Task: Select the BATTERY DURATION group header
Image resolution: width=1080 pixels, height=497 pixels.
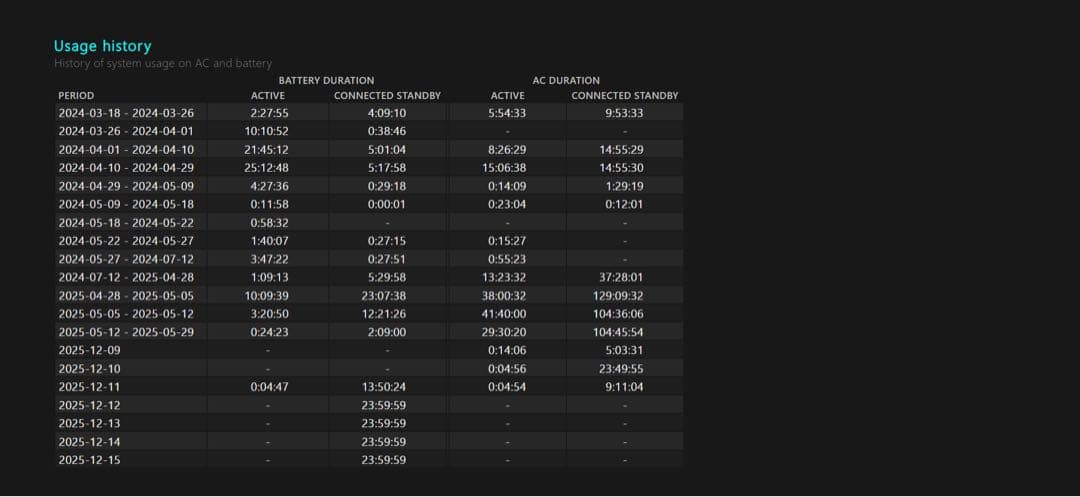Action: [x=326, y=80]
